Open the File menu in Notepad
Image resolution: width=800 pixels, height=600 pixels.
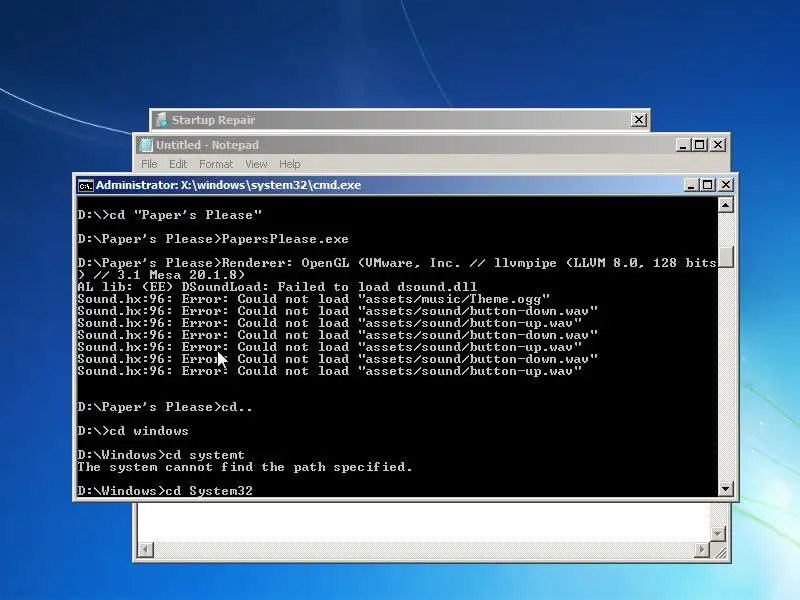[x=149, y=164]
